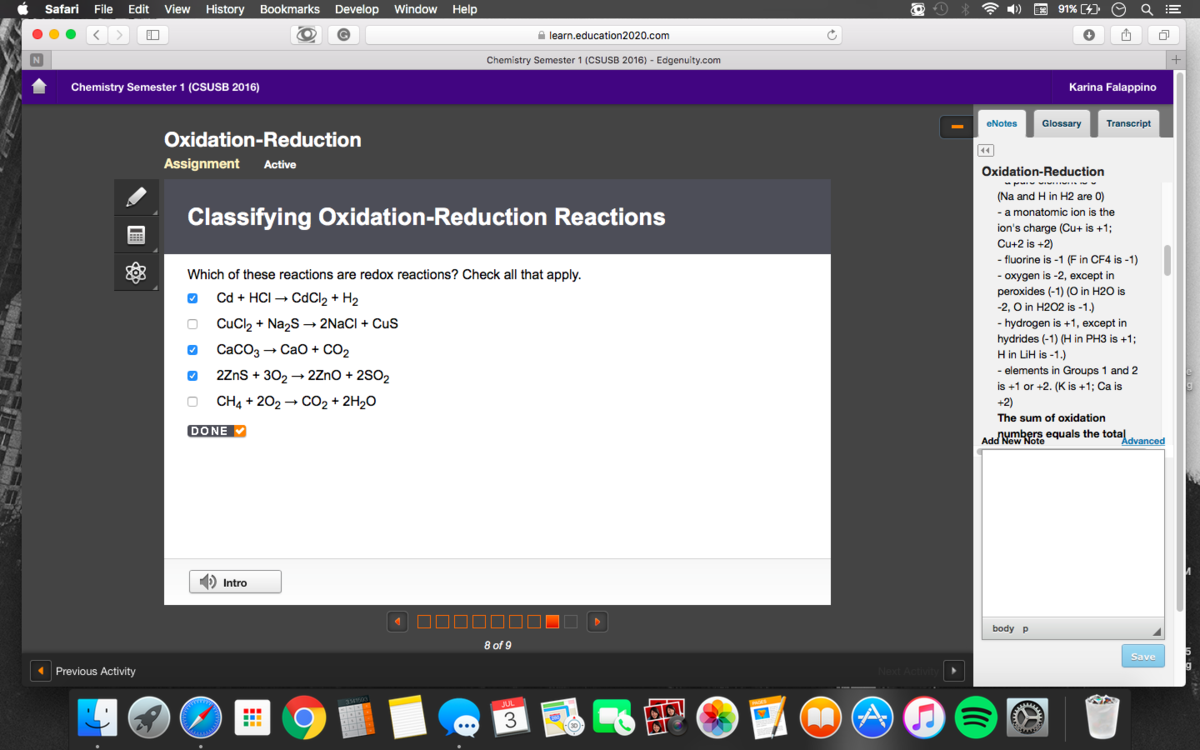This screenshot has height=750, width=1200.
Task: Click the eNotes scrollbar thumb
Action: coord(1166,258)
